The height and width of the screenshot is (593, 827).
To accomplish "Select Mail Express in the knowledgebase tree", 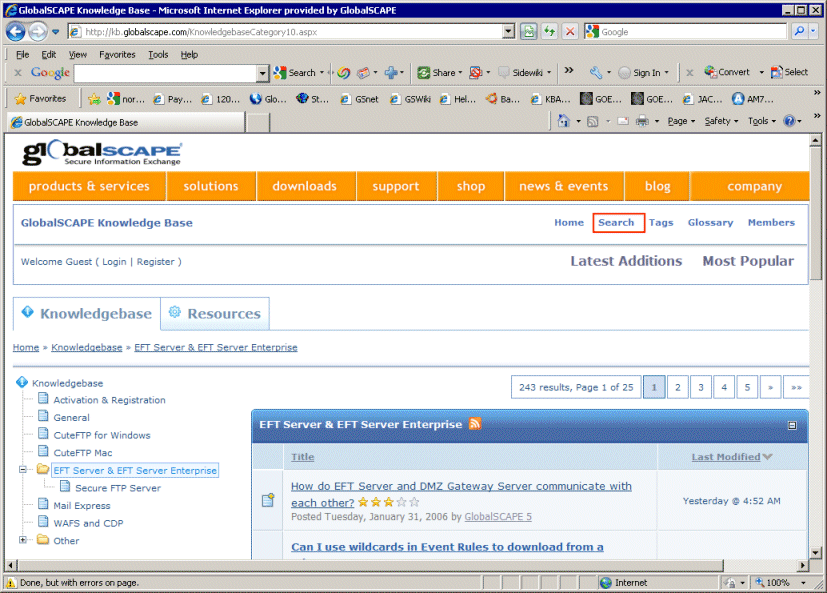I will pyautogui.click(x=82, y=505).
